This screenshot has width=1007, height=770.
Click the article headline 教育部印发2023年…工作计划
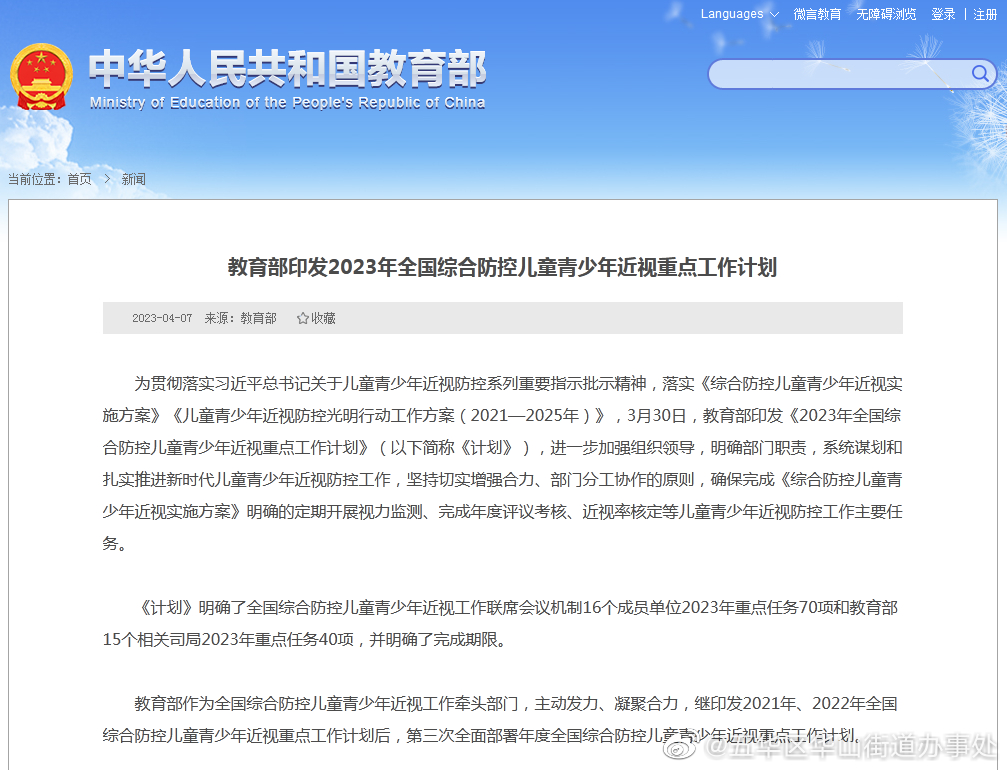[502, 267]
